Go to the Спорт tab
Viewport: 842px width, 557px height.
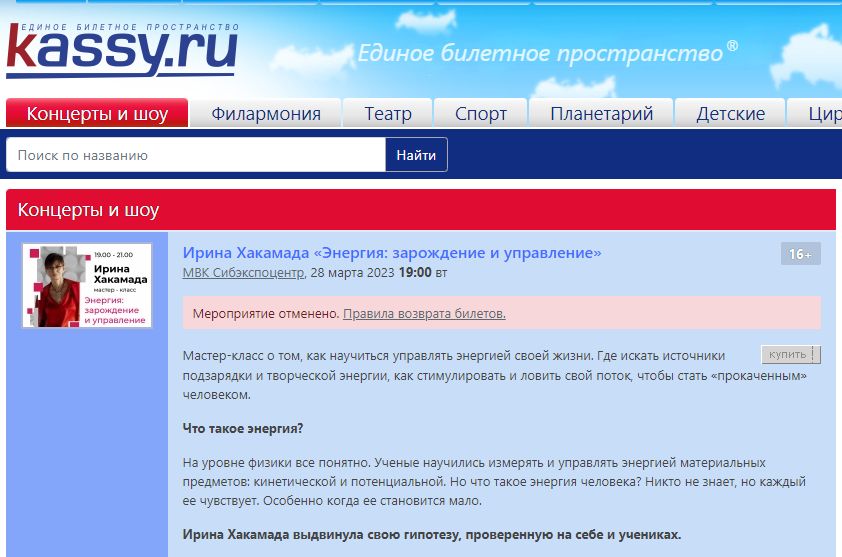pyautogui.click(x=481, y=114)
